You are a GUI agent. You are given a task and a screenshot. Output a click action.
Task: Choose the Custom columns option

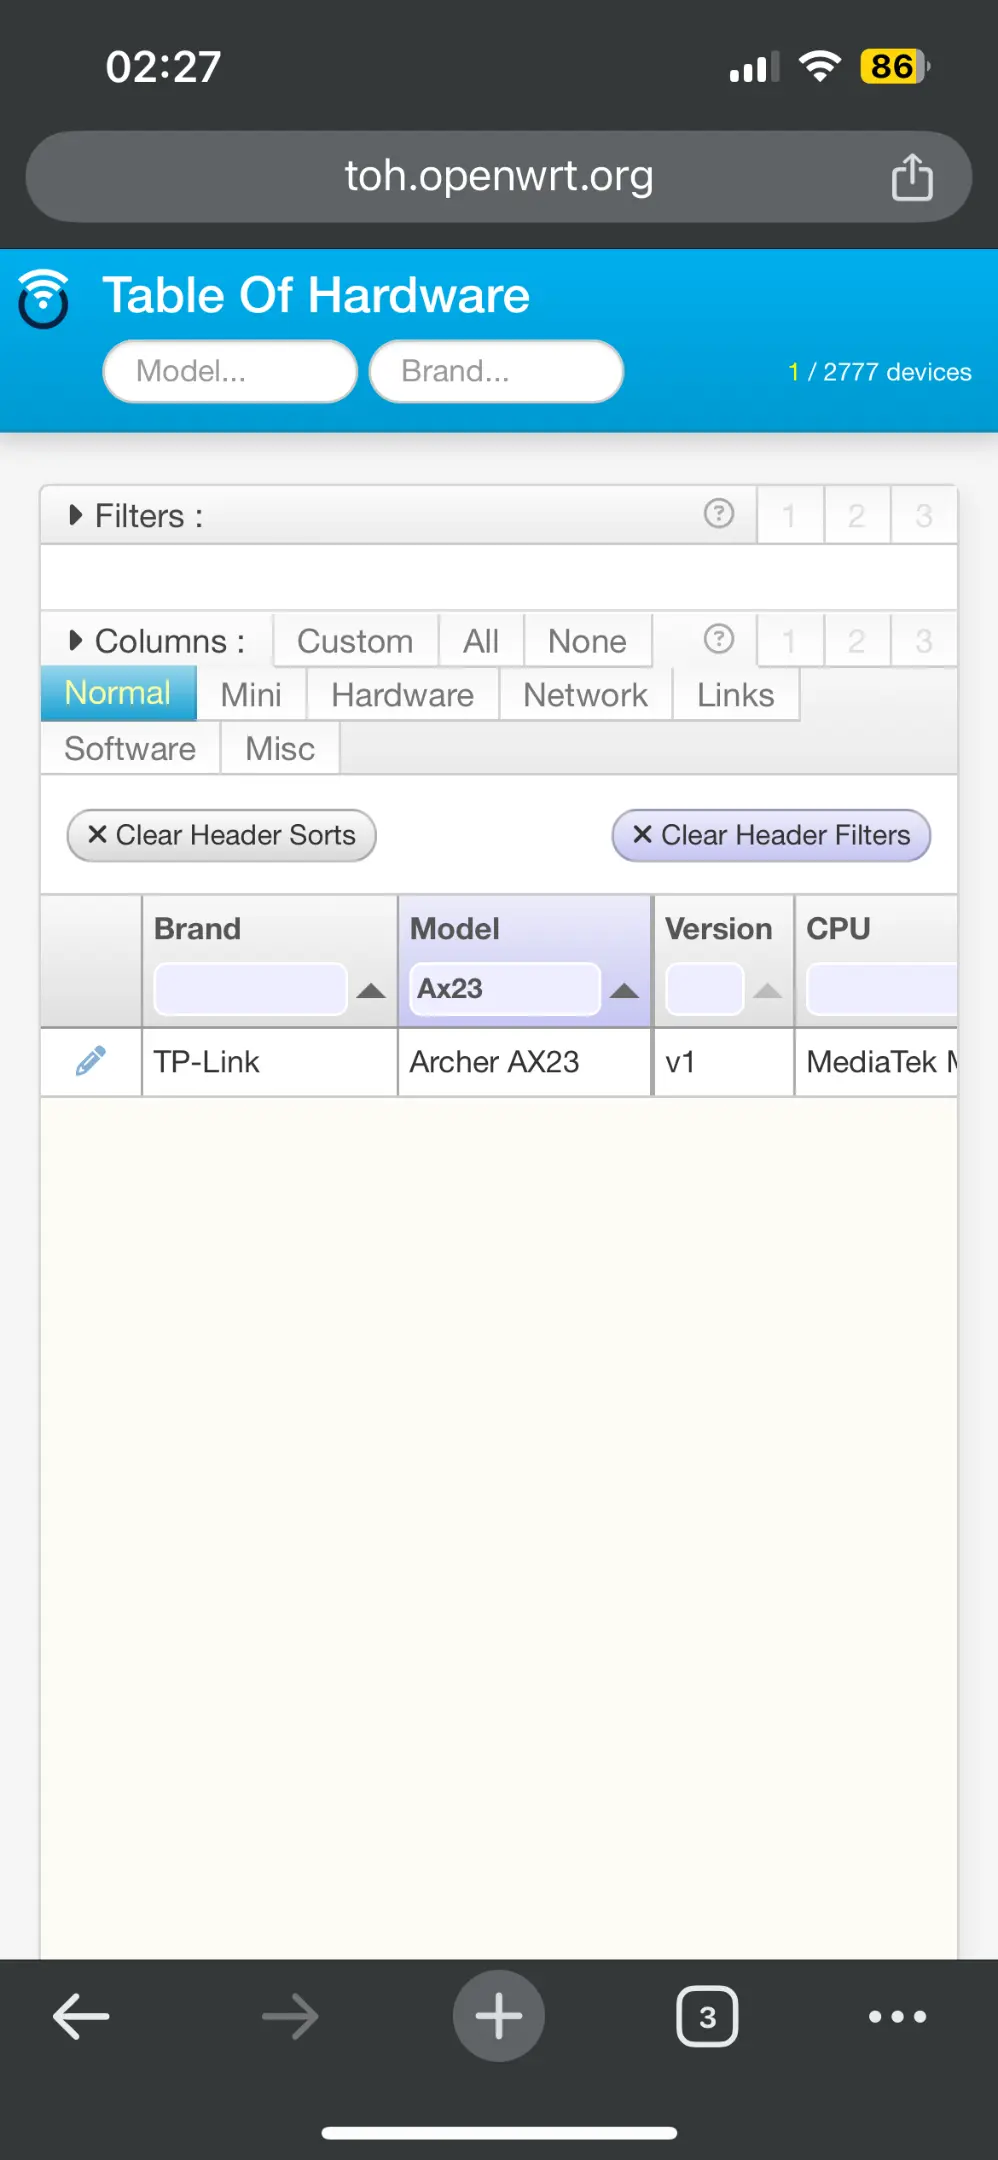[x=355, y=641]
